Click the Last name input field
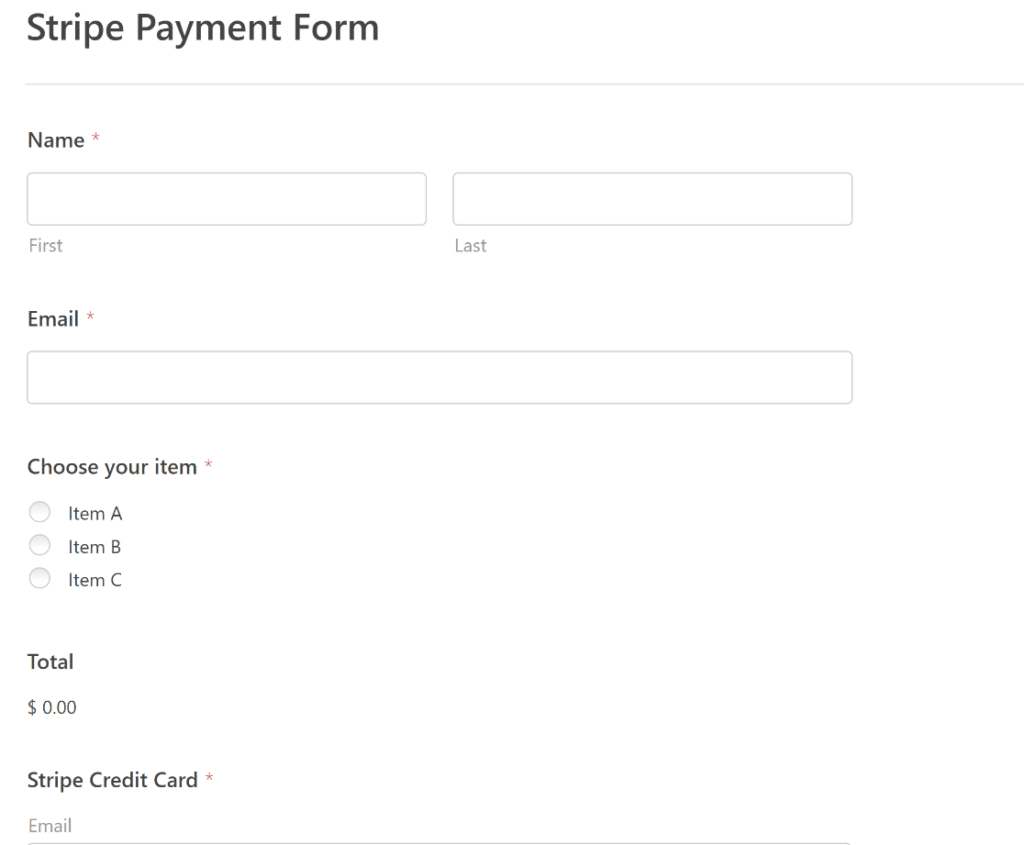The height and width of the screenshot is (845, 1024). [x=652, y=198]
